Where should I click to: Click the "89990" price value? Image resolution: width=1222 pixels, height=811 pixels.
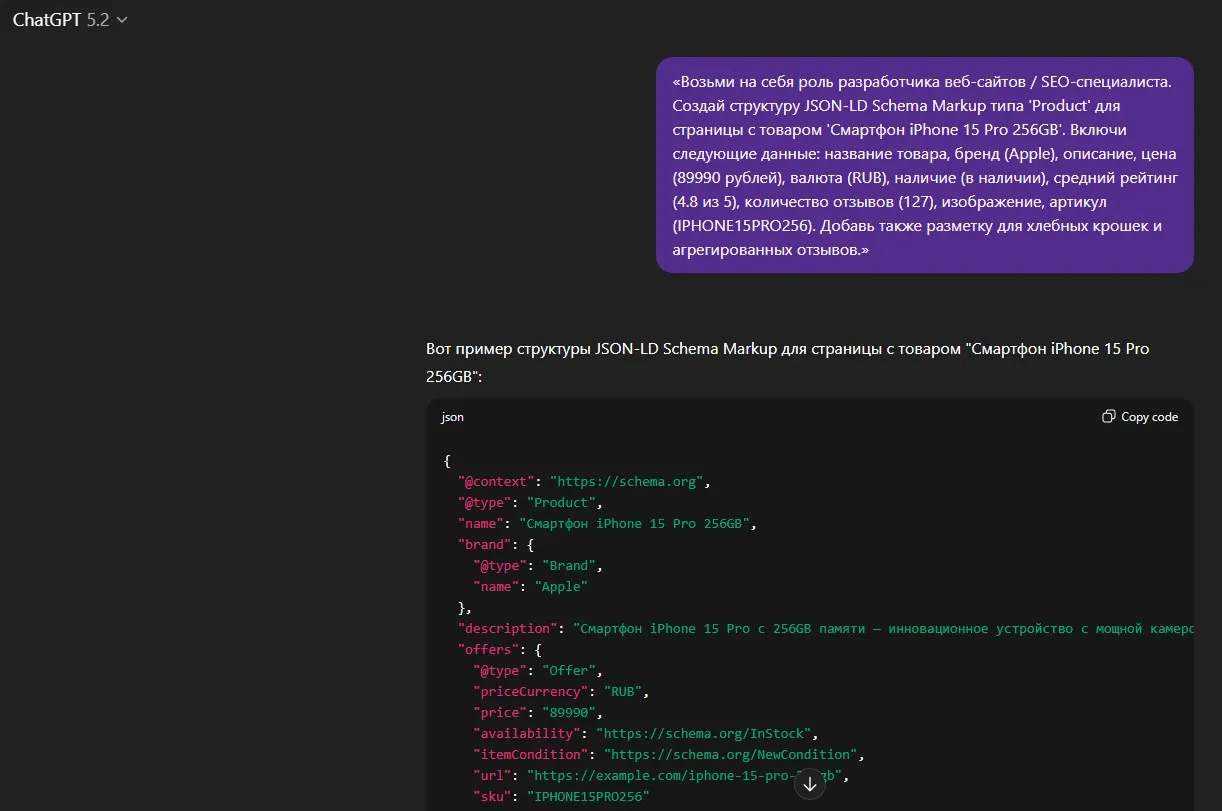(568, 713)
